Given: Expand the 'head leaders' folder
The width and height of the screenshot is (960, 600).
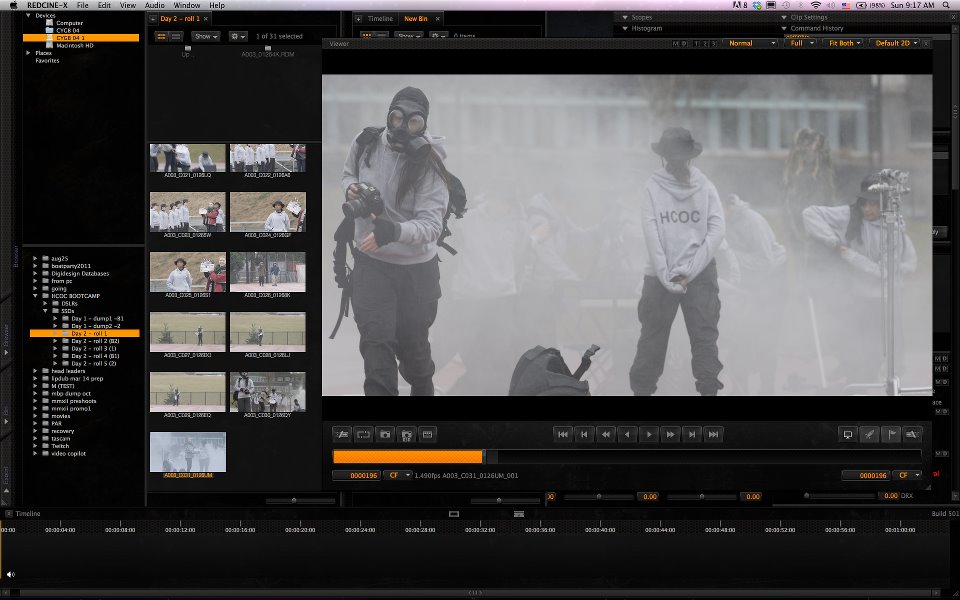Looking at the screenshot, I should point(35,371).
